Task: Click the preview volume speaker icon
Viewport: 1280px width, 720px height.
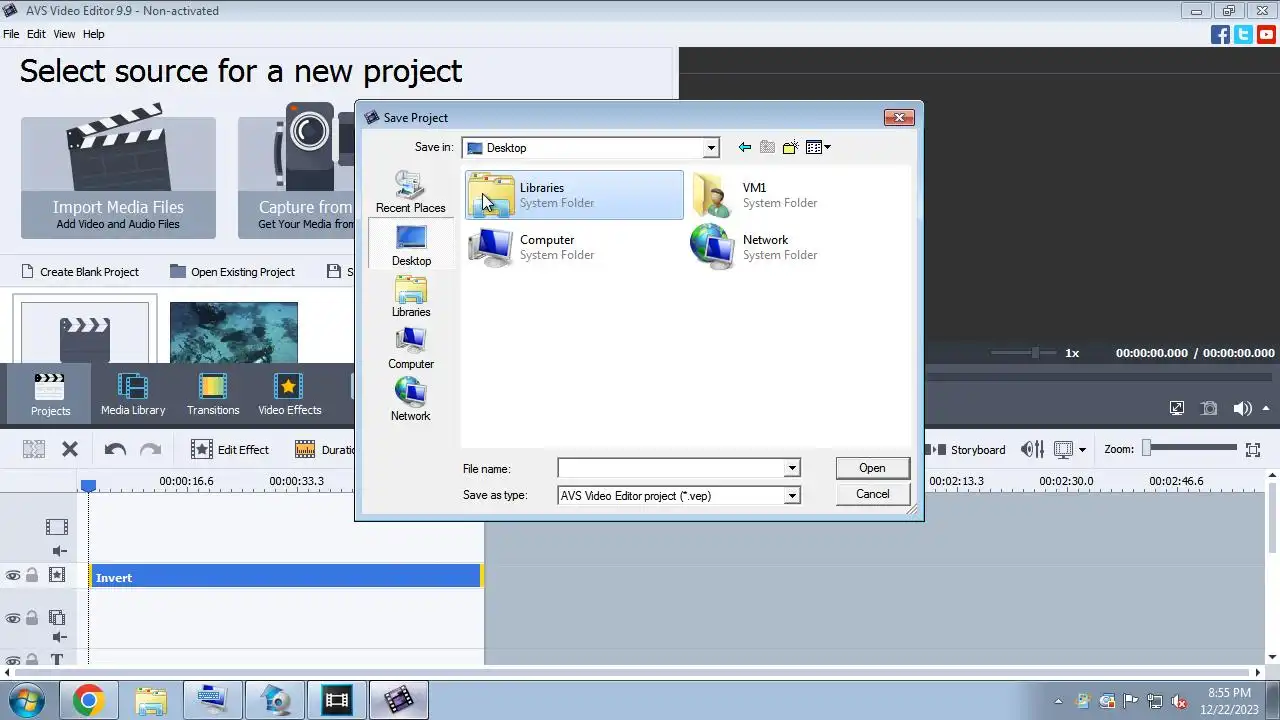Action: [x=1242, y=408]
